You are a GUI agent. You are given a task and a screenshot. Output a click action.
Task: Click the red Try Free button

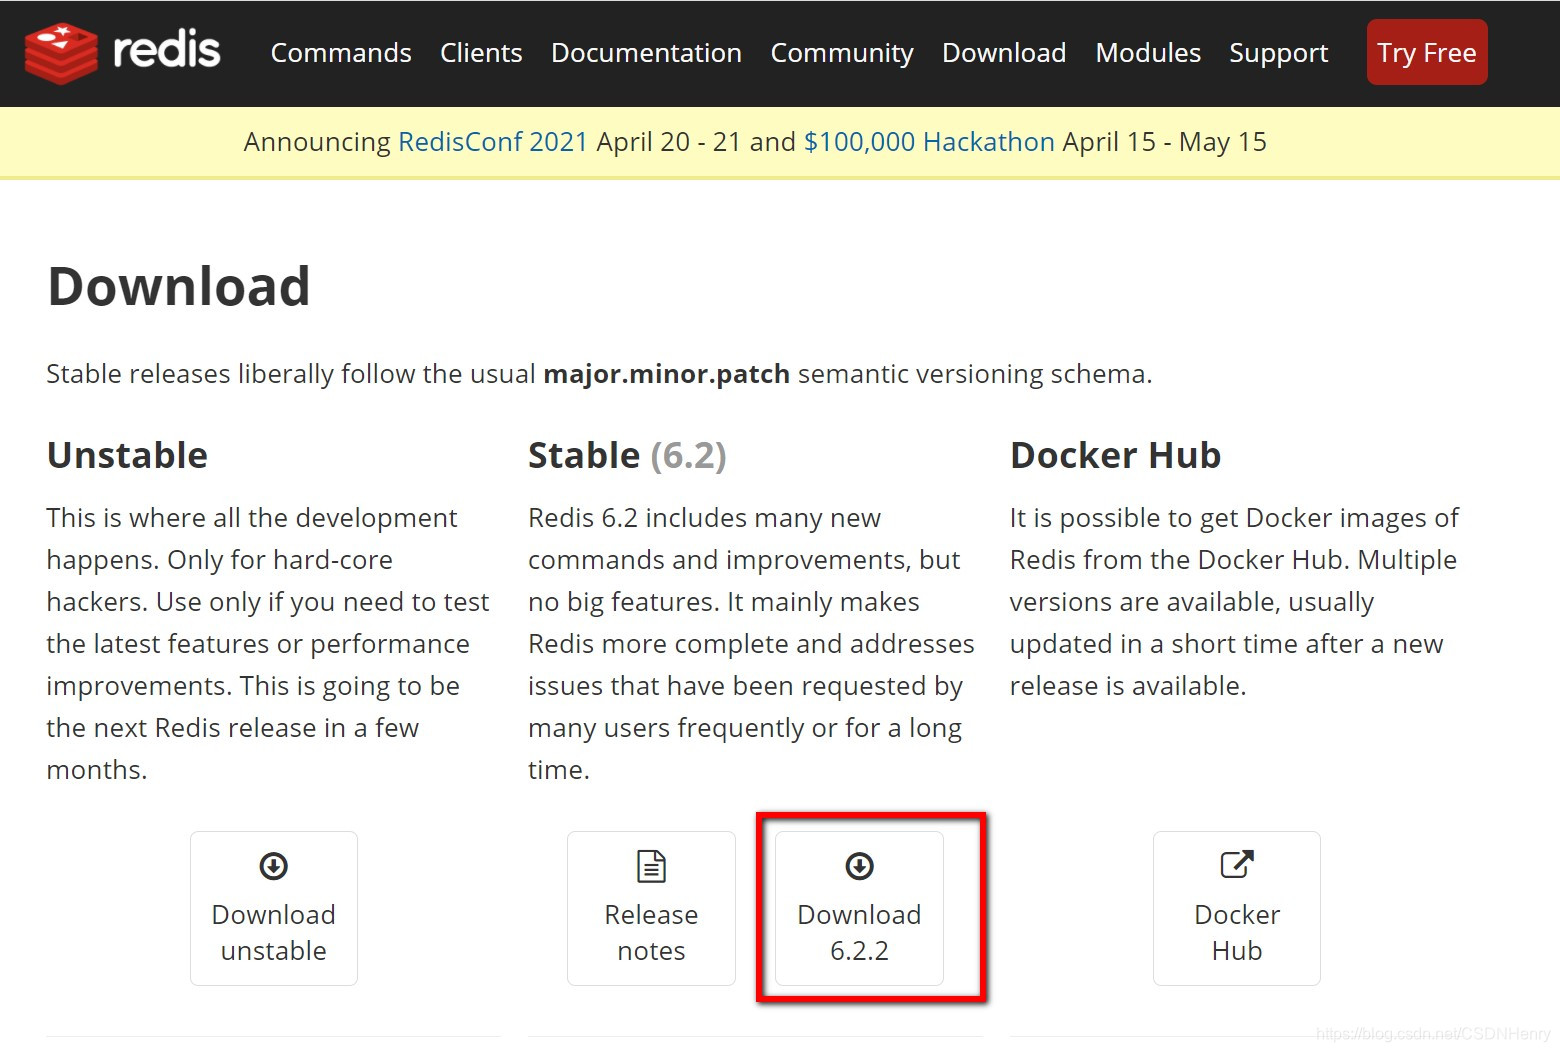coord(1427,52)
